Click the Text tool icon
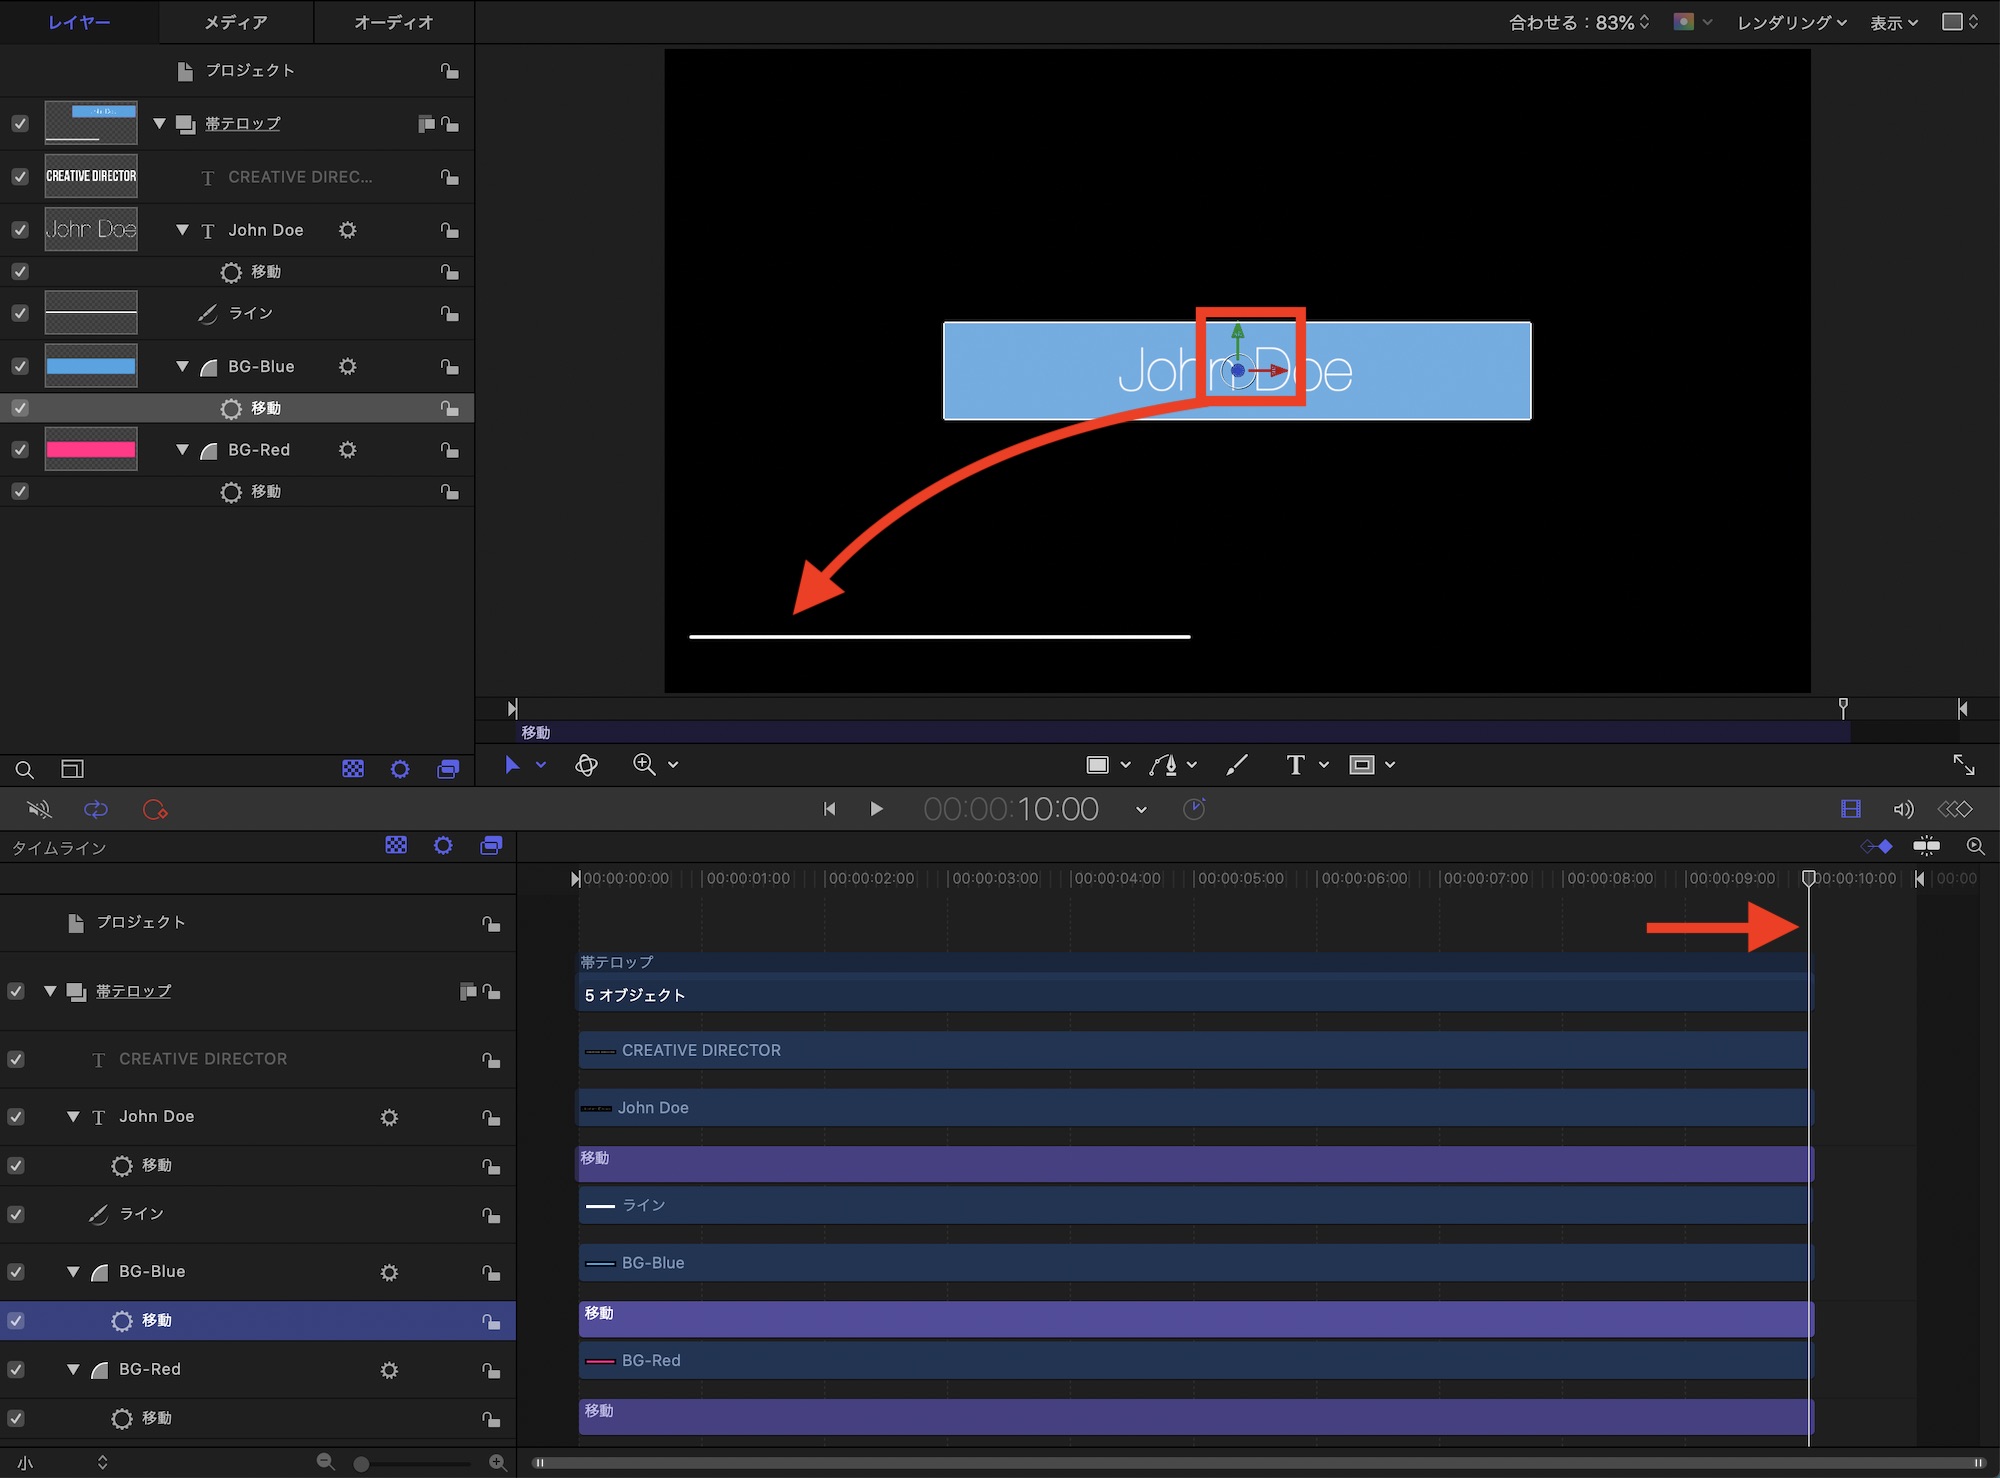 1295,765
